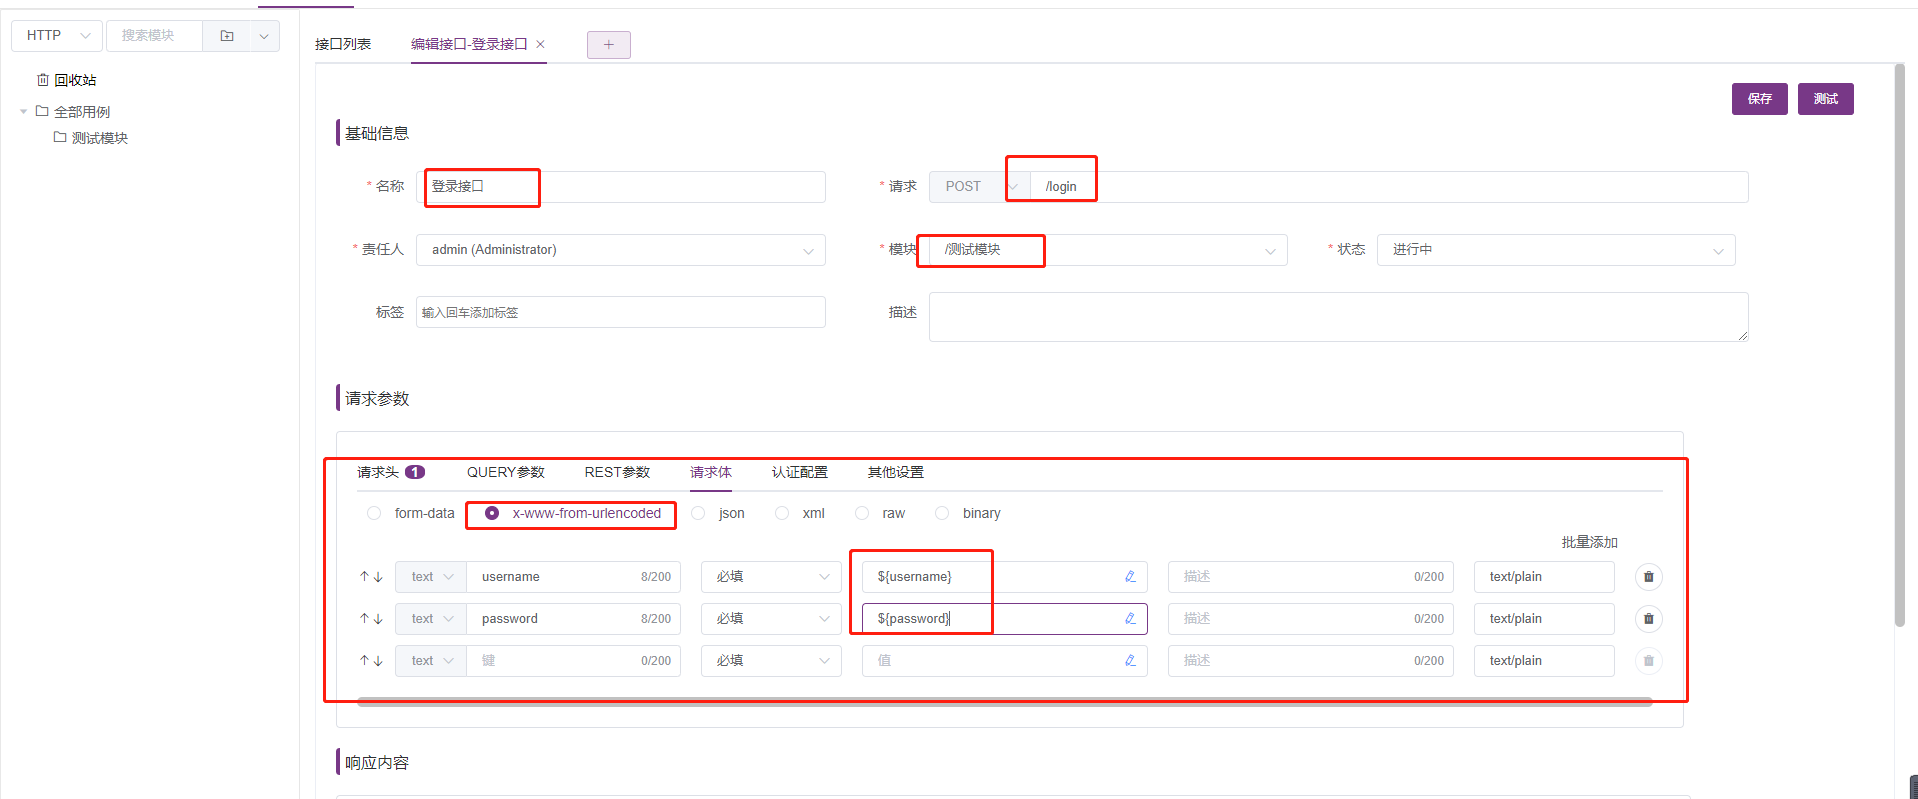Image resolution: width=1918 pixels, height=799 pixels.
Task: Click the plus button to add a tab
Action: click(609, 45)
